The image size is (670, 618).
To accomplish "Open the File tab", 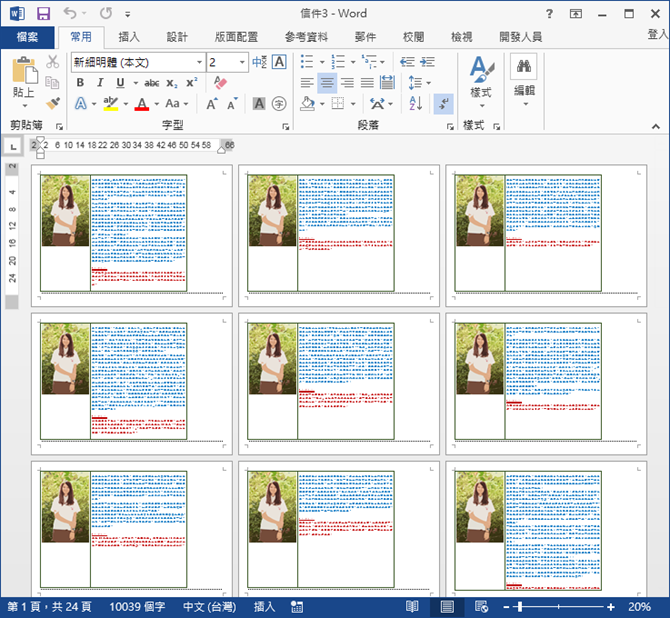I will click(x=27, y=37).
